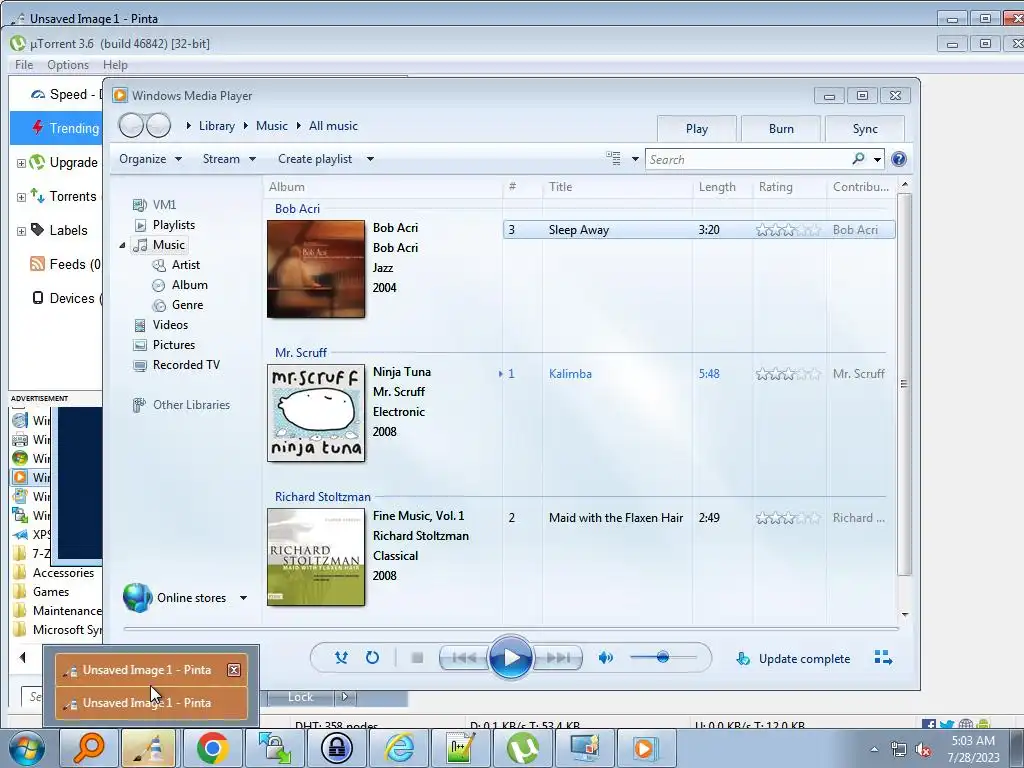1024x768 pixels.
Task: Switch to the Play tab
Action: (697, 129)
